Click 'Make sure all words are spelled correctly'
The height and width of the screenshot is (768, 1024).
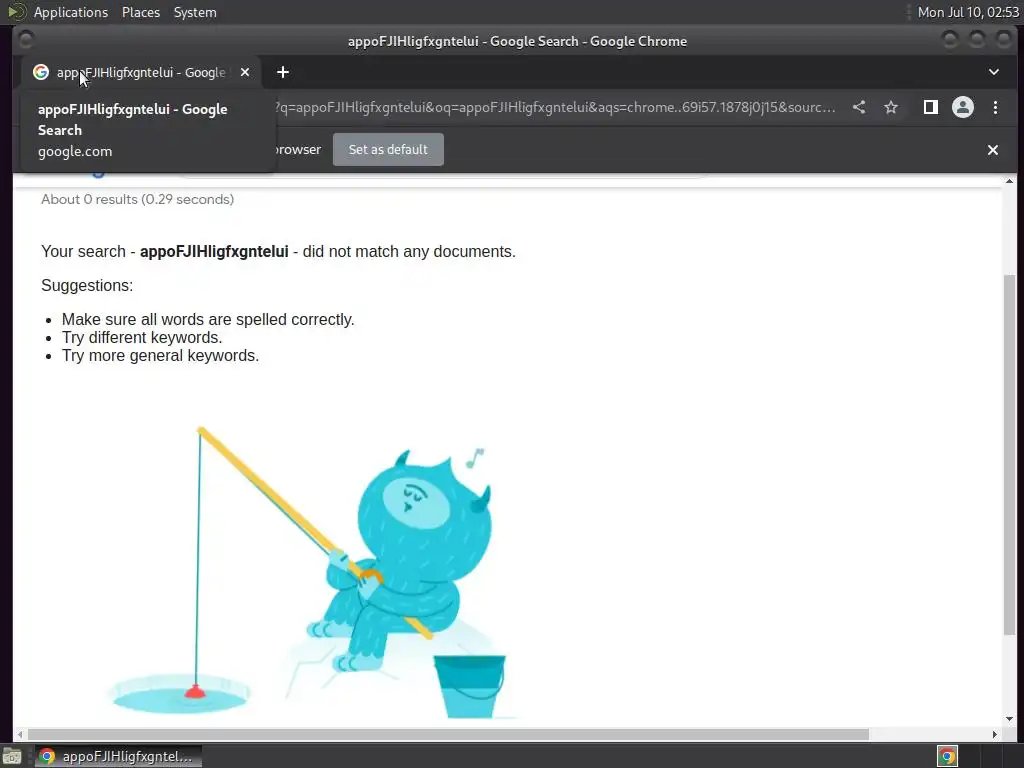(x=208, y=319)
